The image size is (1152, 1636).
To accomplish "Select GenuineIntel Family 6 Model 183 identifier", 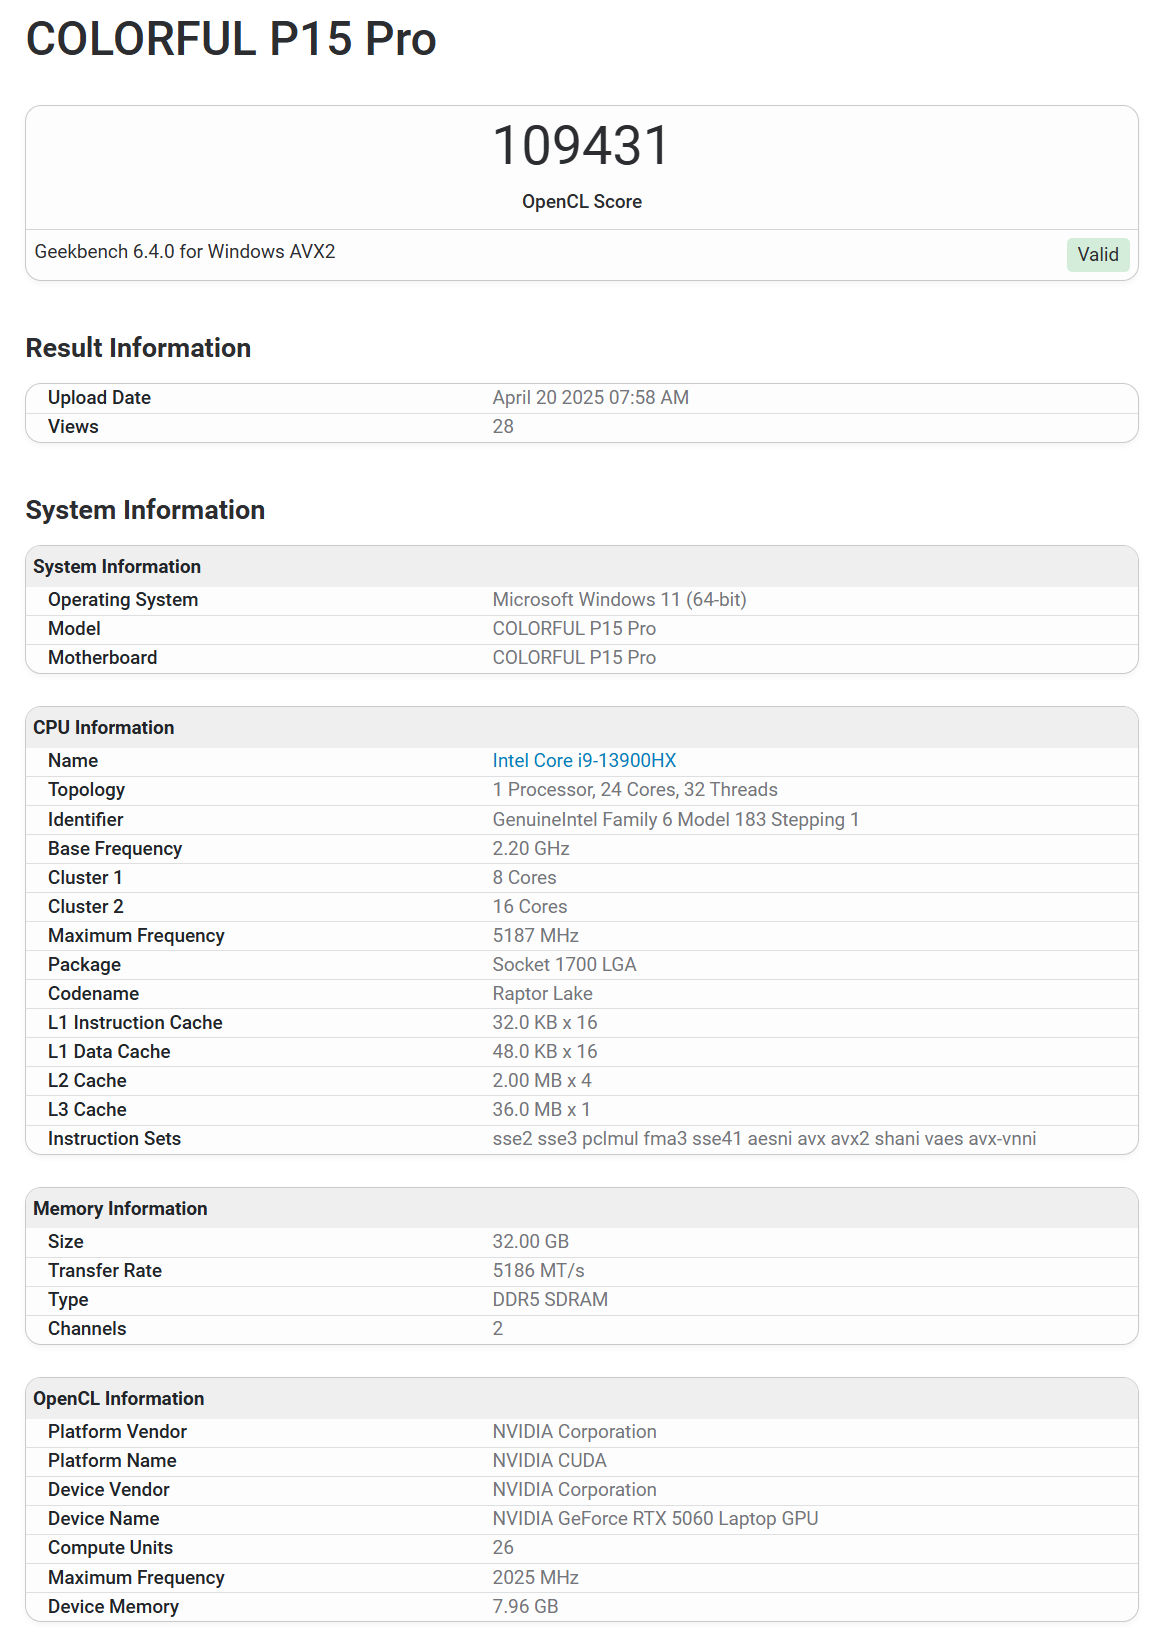I will coord(676,820).
